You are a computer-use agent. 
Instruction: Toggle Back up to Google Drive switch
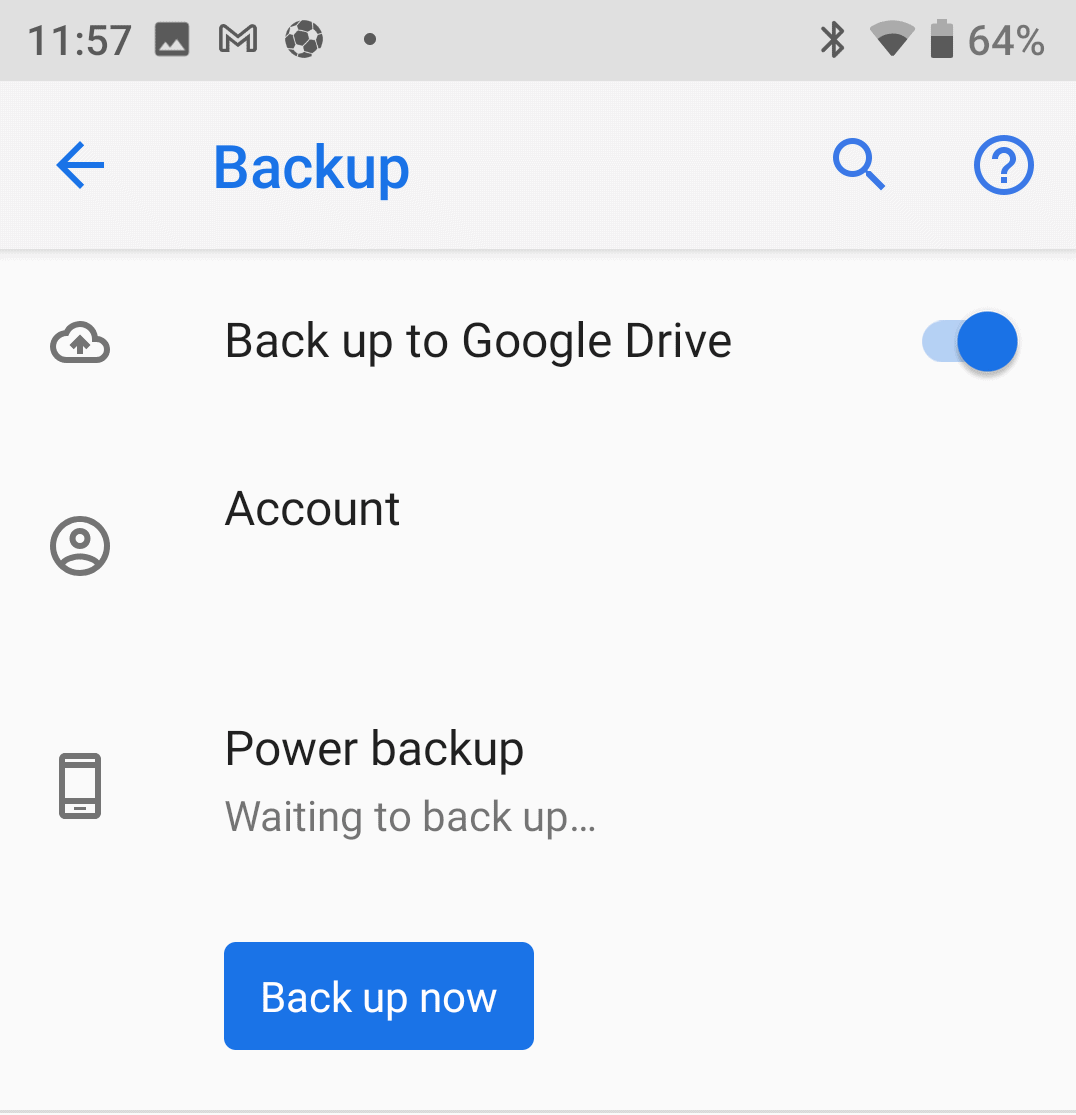point(969,341)
